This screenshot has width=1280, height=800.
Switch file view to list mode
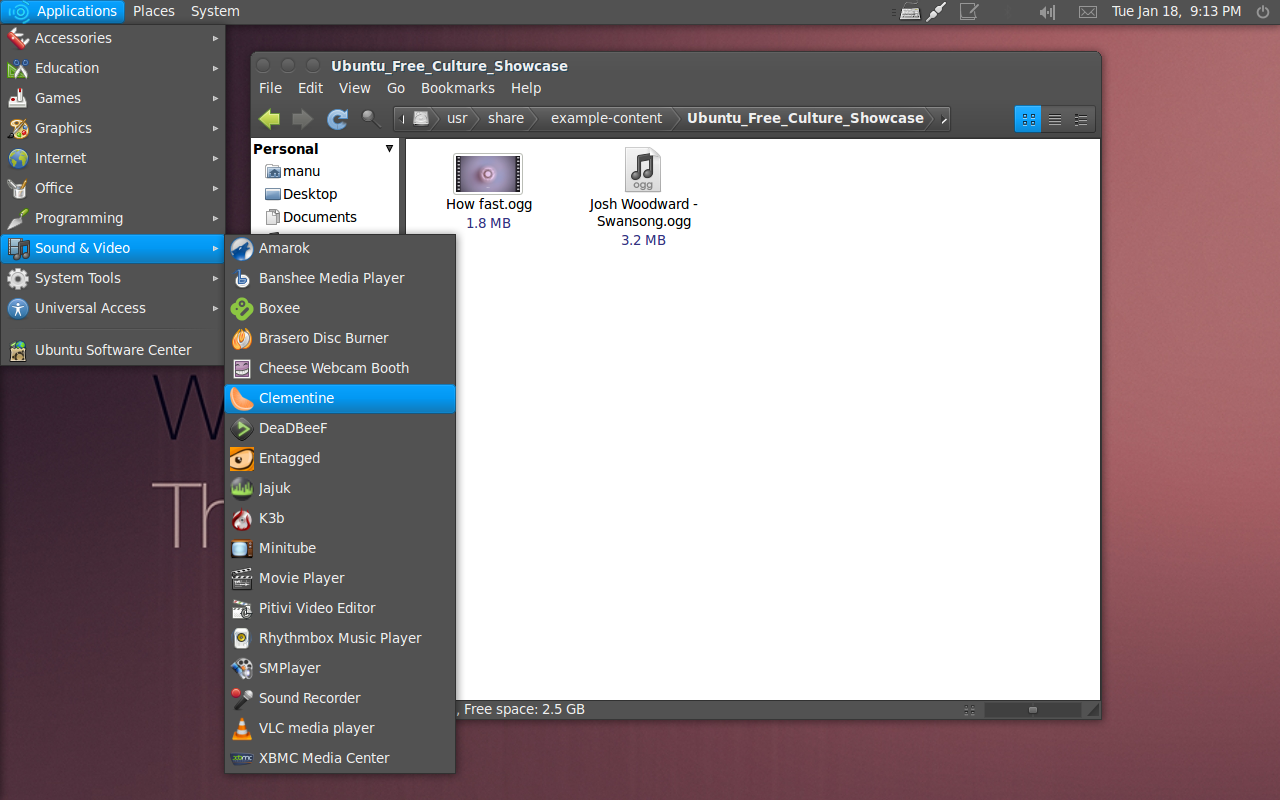pos(1054,118)
